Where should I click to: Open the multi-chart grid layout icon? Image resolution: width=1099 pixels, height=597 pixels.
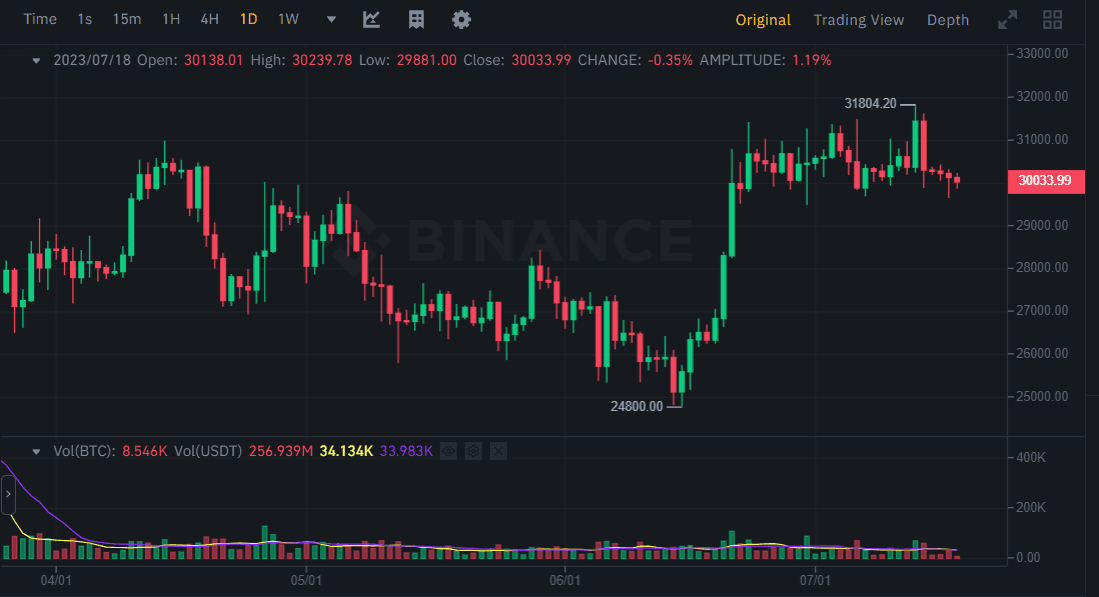point(1052,20)
